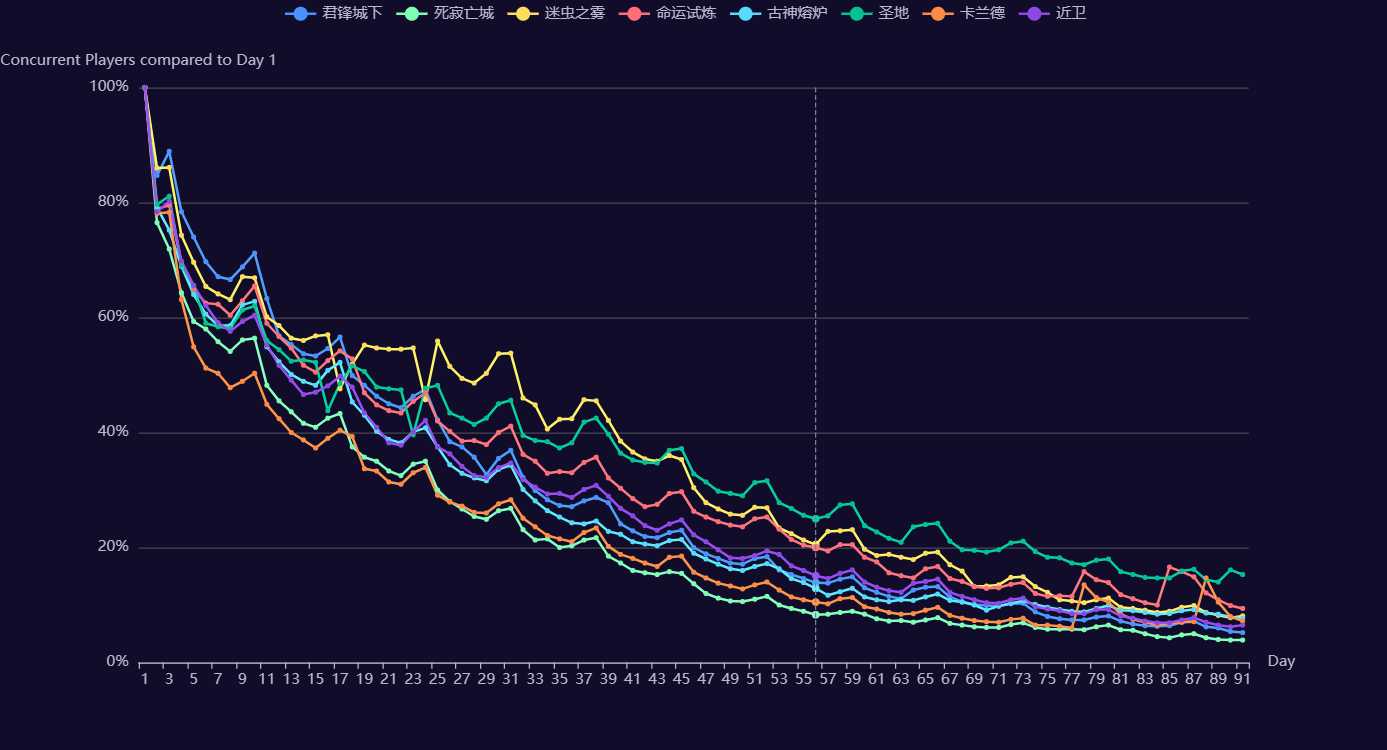
Task: Click the 40% y-axis label
Action: point(113,432)
